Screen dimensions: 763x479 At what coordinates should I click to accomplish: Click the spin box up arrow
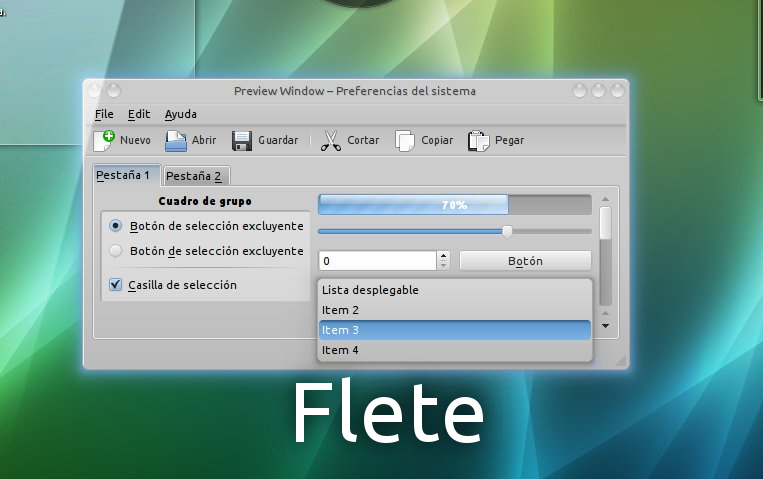[x=443, y=256]
